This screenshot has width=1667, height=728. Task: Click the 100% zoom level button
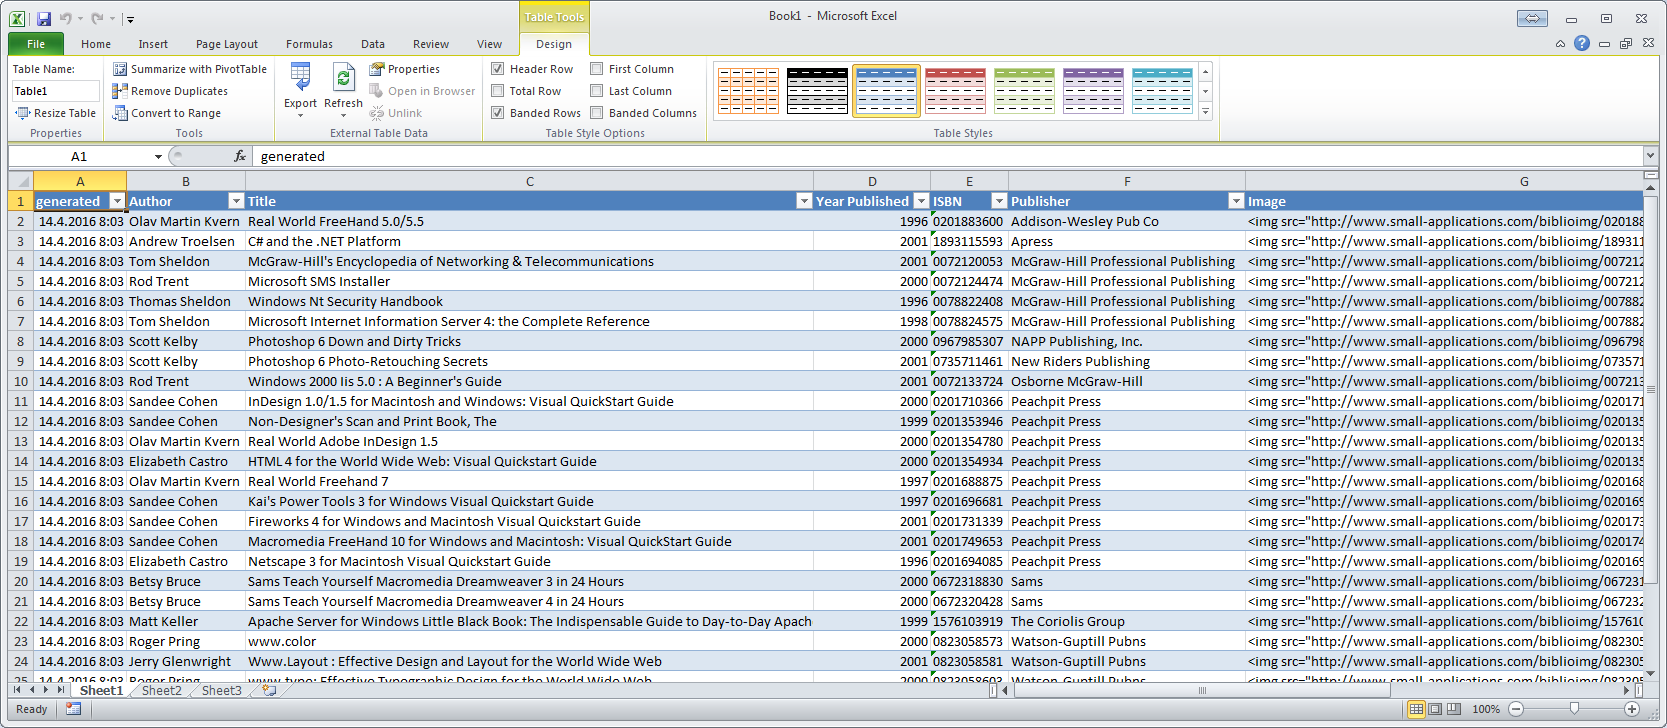[1485, 709]
